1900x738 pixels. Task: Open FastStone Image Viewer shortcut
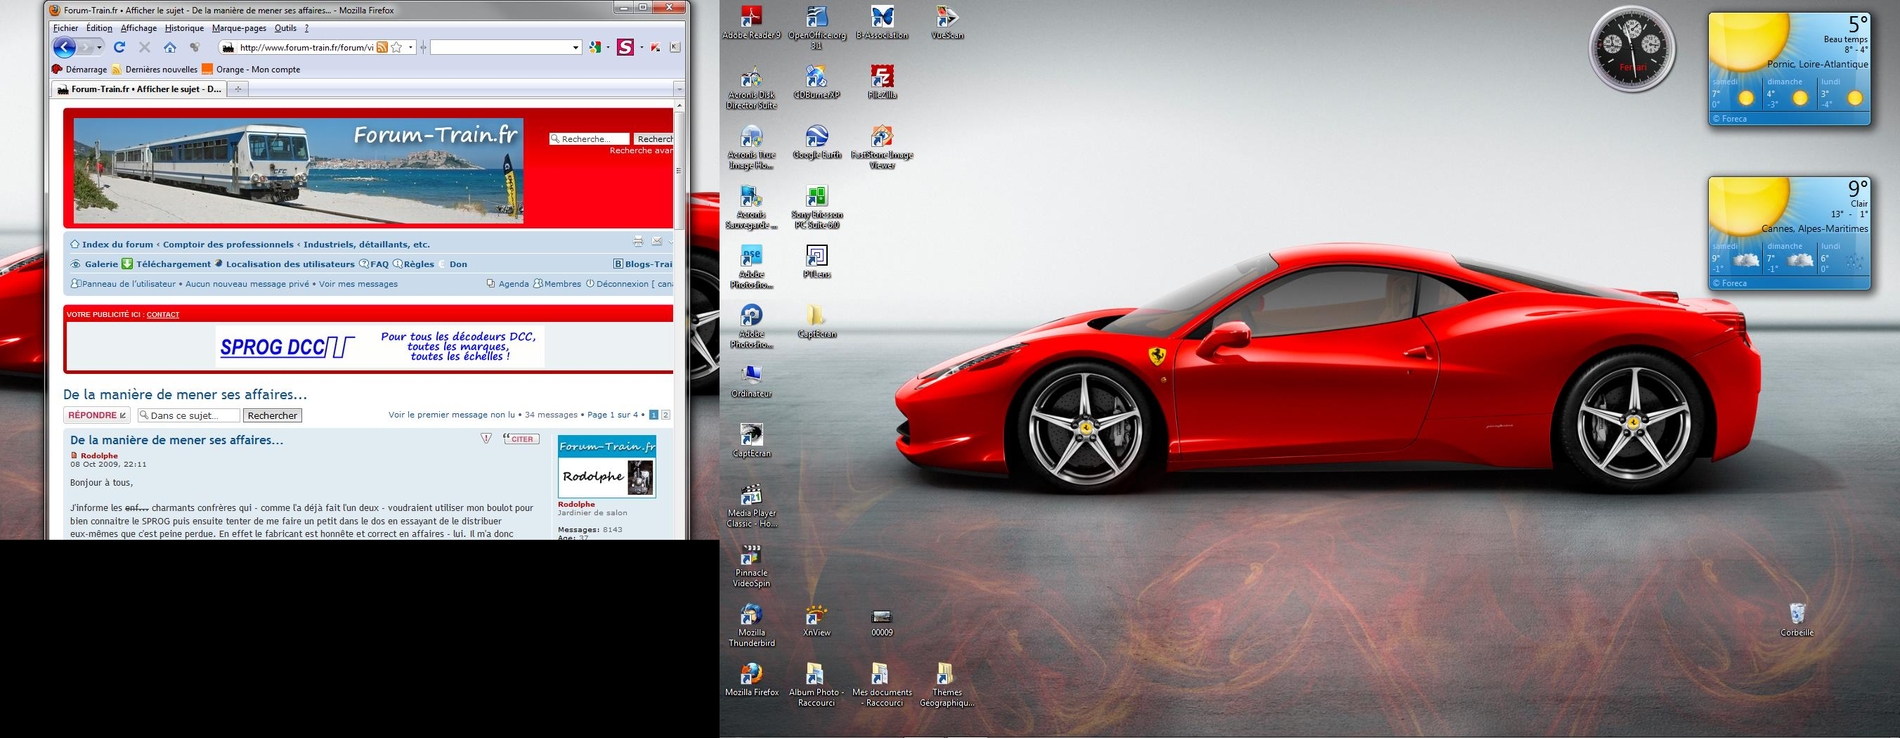pyautogui.click(x=882, y=147)
